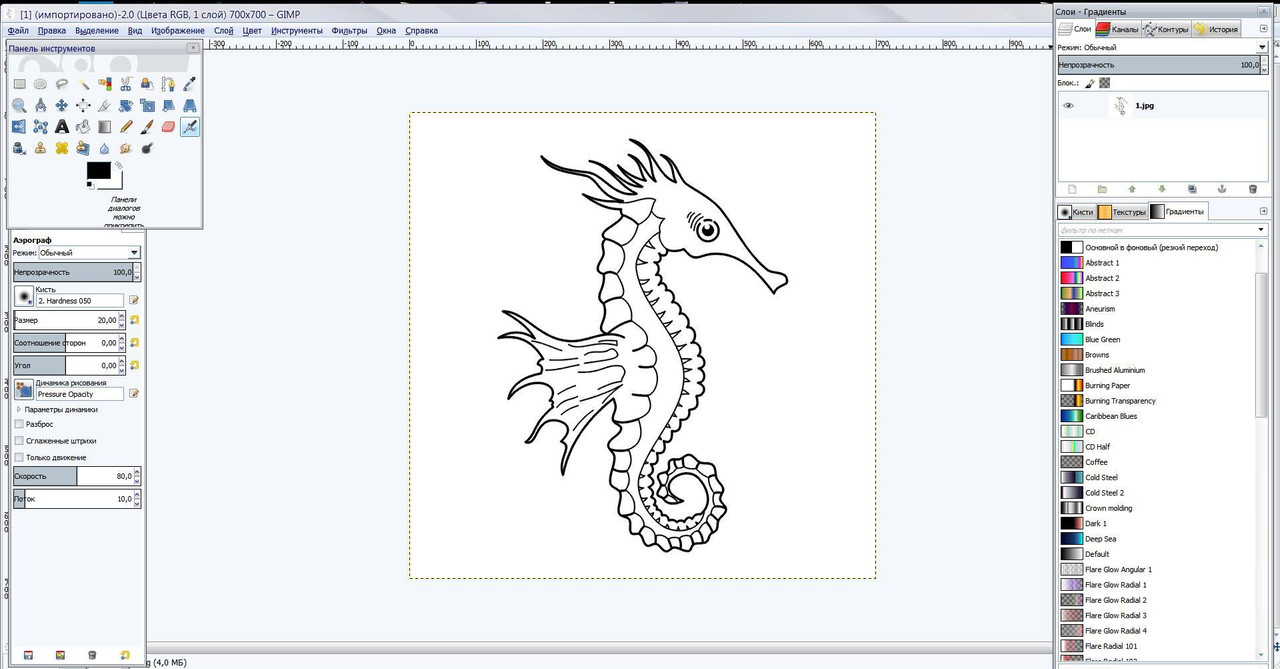1280x669 pixels.
Task: Enable the Только движение checkbox
Action: tap(19, 457)
